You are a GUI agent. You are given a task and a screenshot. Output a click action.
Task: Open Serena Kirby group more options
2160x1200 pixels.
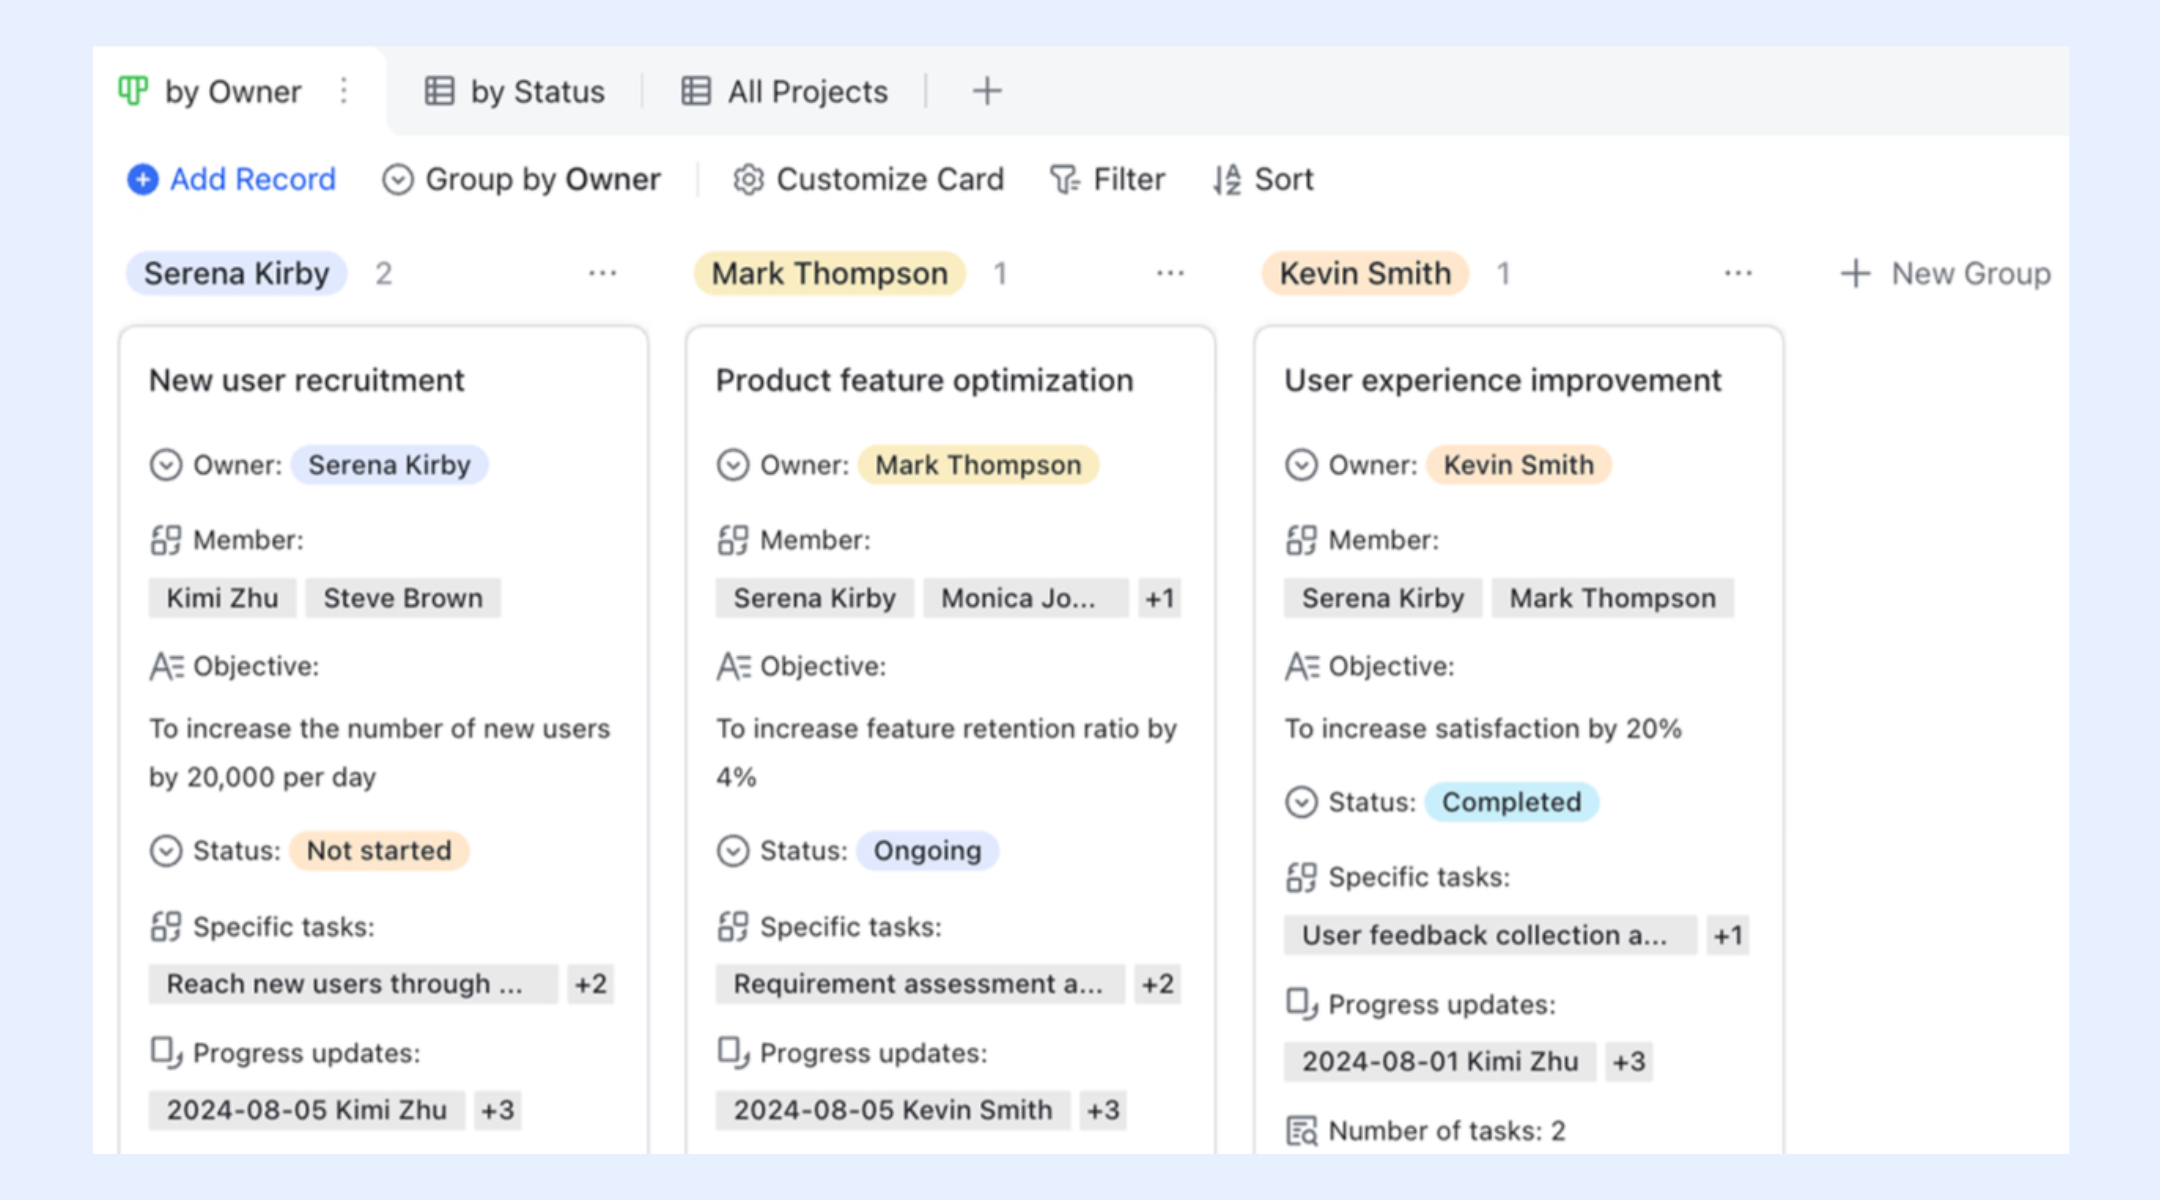pyautogui.click(x=602, y=273)
